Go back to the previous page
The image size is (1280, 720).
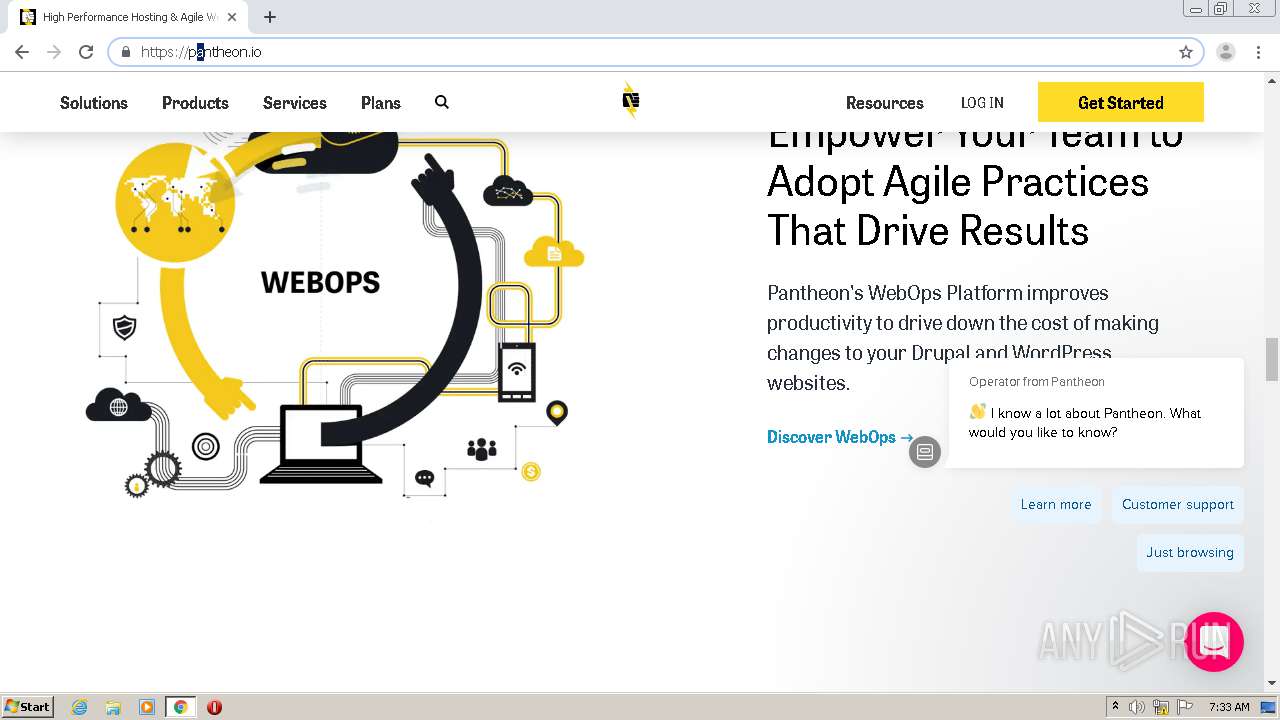(x=22, y=52)
